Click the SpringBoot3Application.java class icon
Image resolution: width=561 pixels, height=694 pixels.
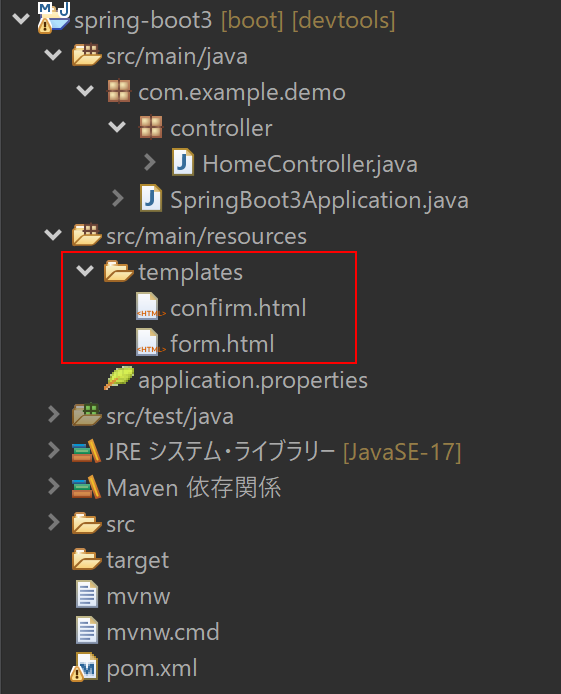click(x=151, y=198)
